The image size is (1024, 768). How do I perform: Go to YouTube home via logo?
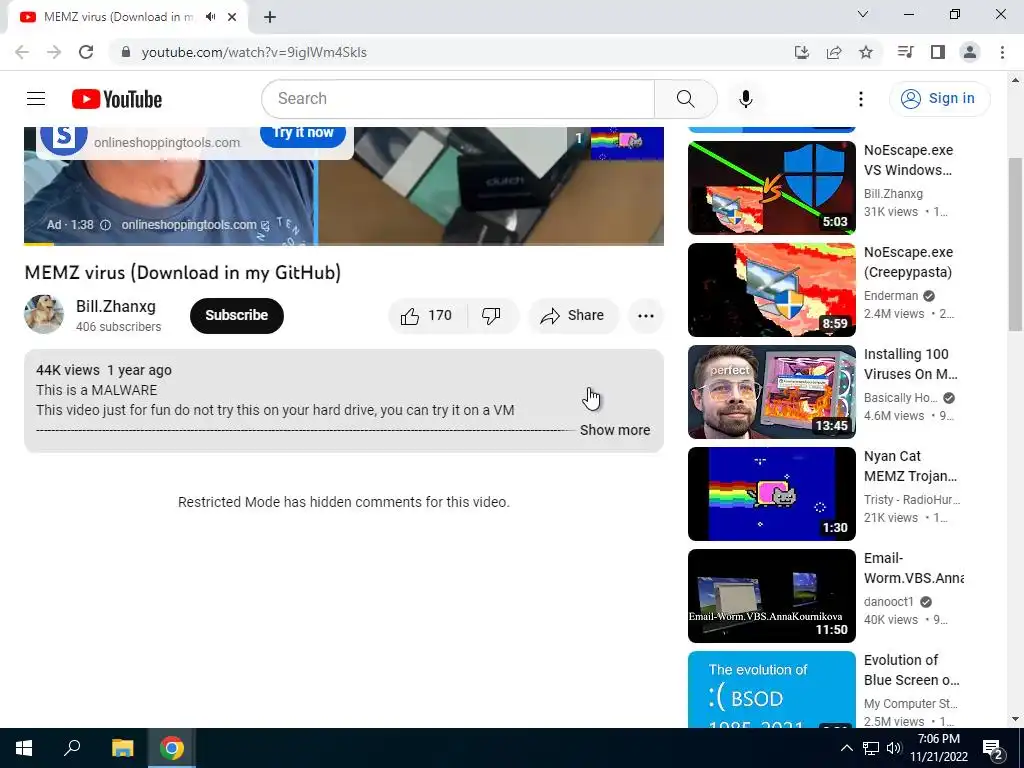click(117, 99)
